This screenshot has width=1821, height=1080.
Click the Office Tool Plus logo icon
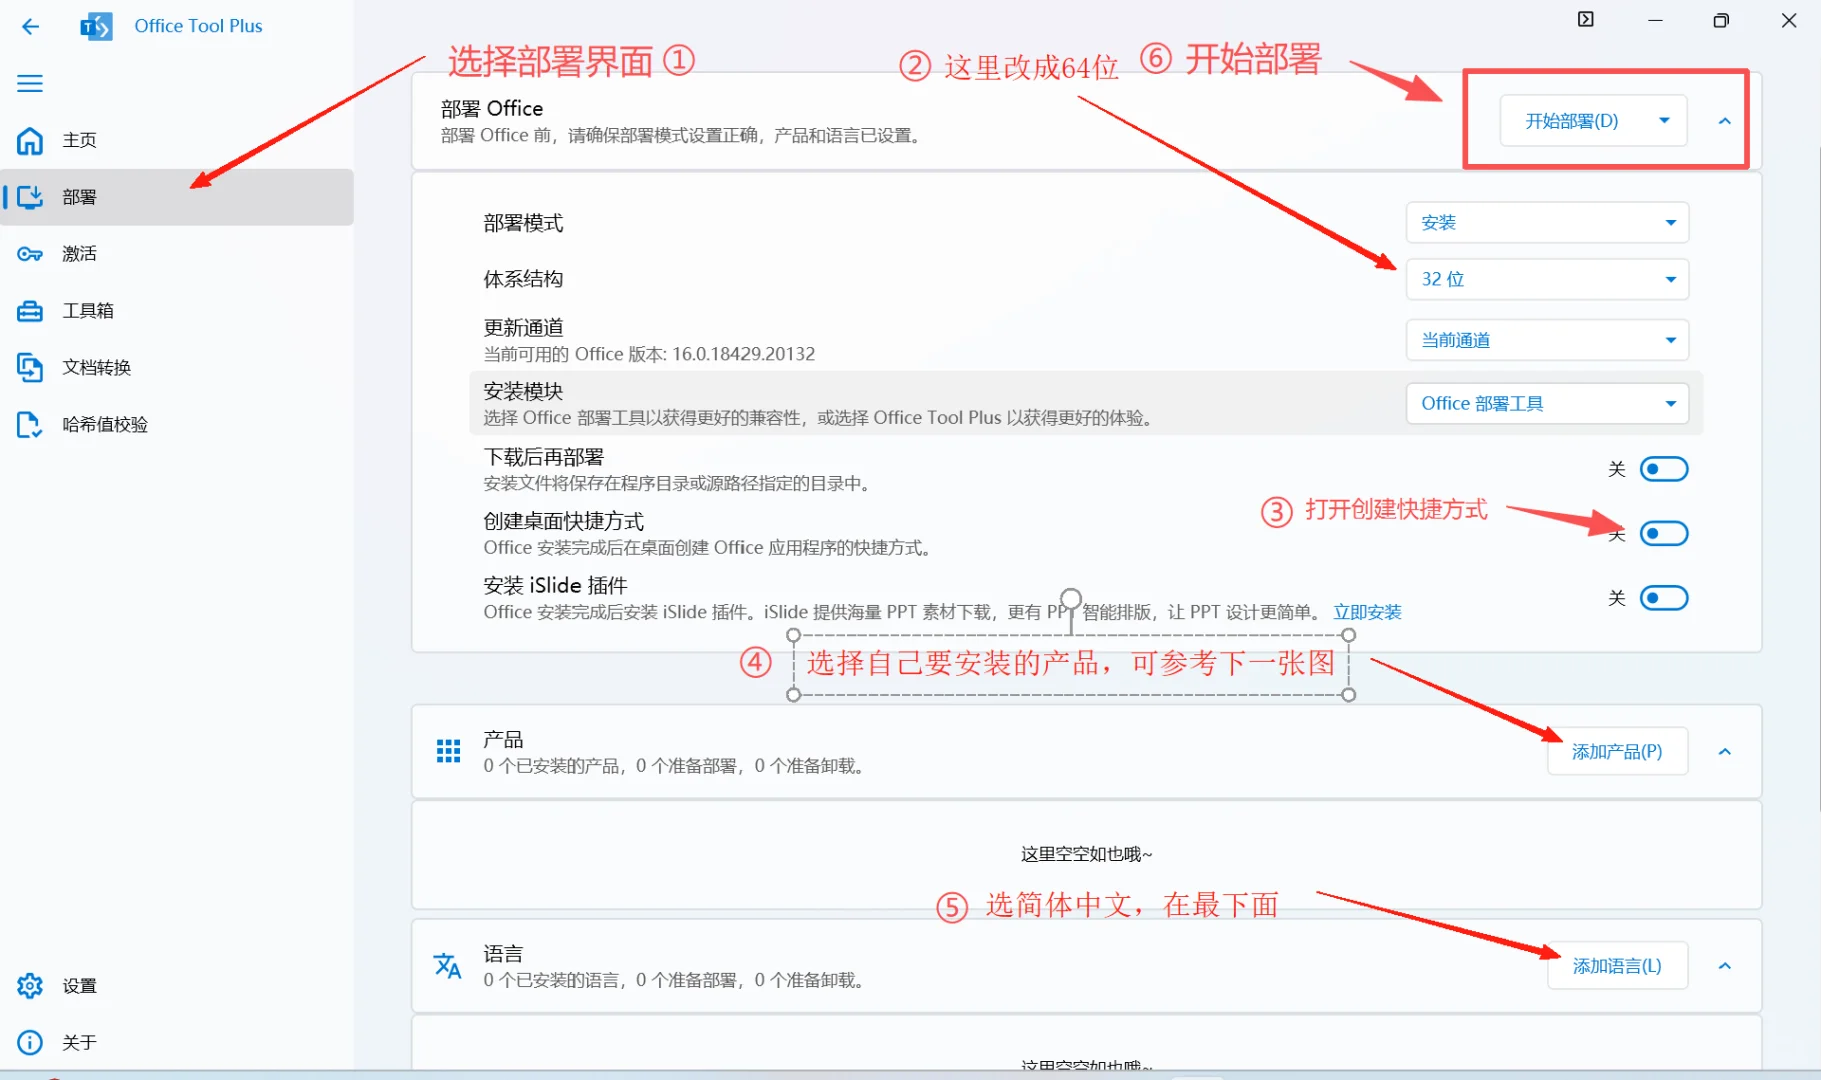click(96, 26)
